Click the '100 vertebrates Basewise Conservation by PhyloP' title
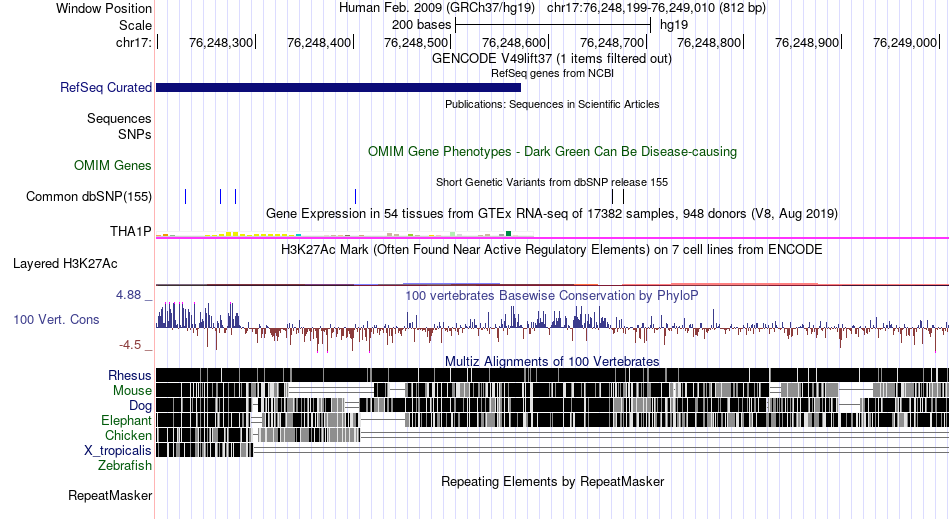This screenshot has height=519, width=950. [552, 296]
